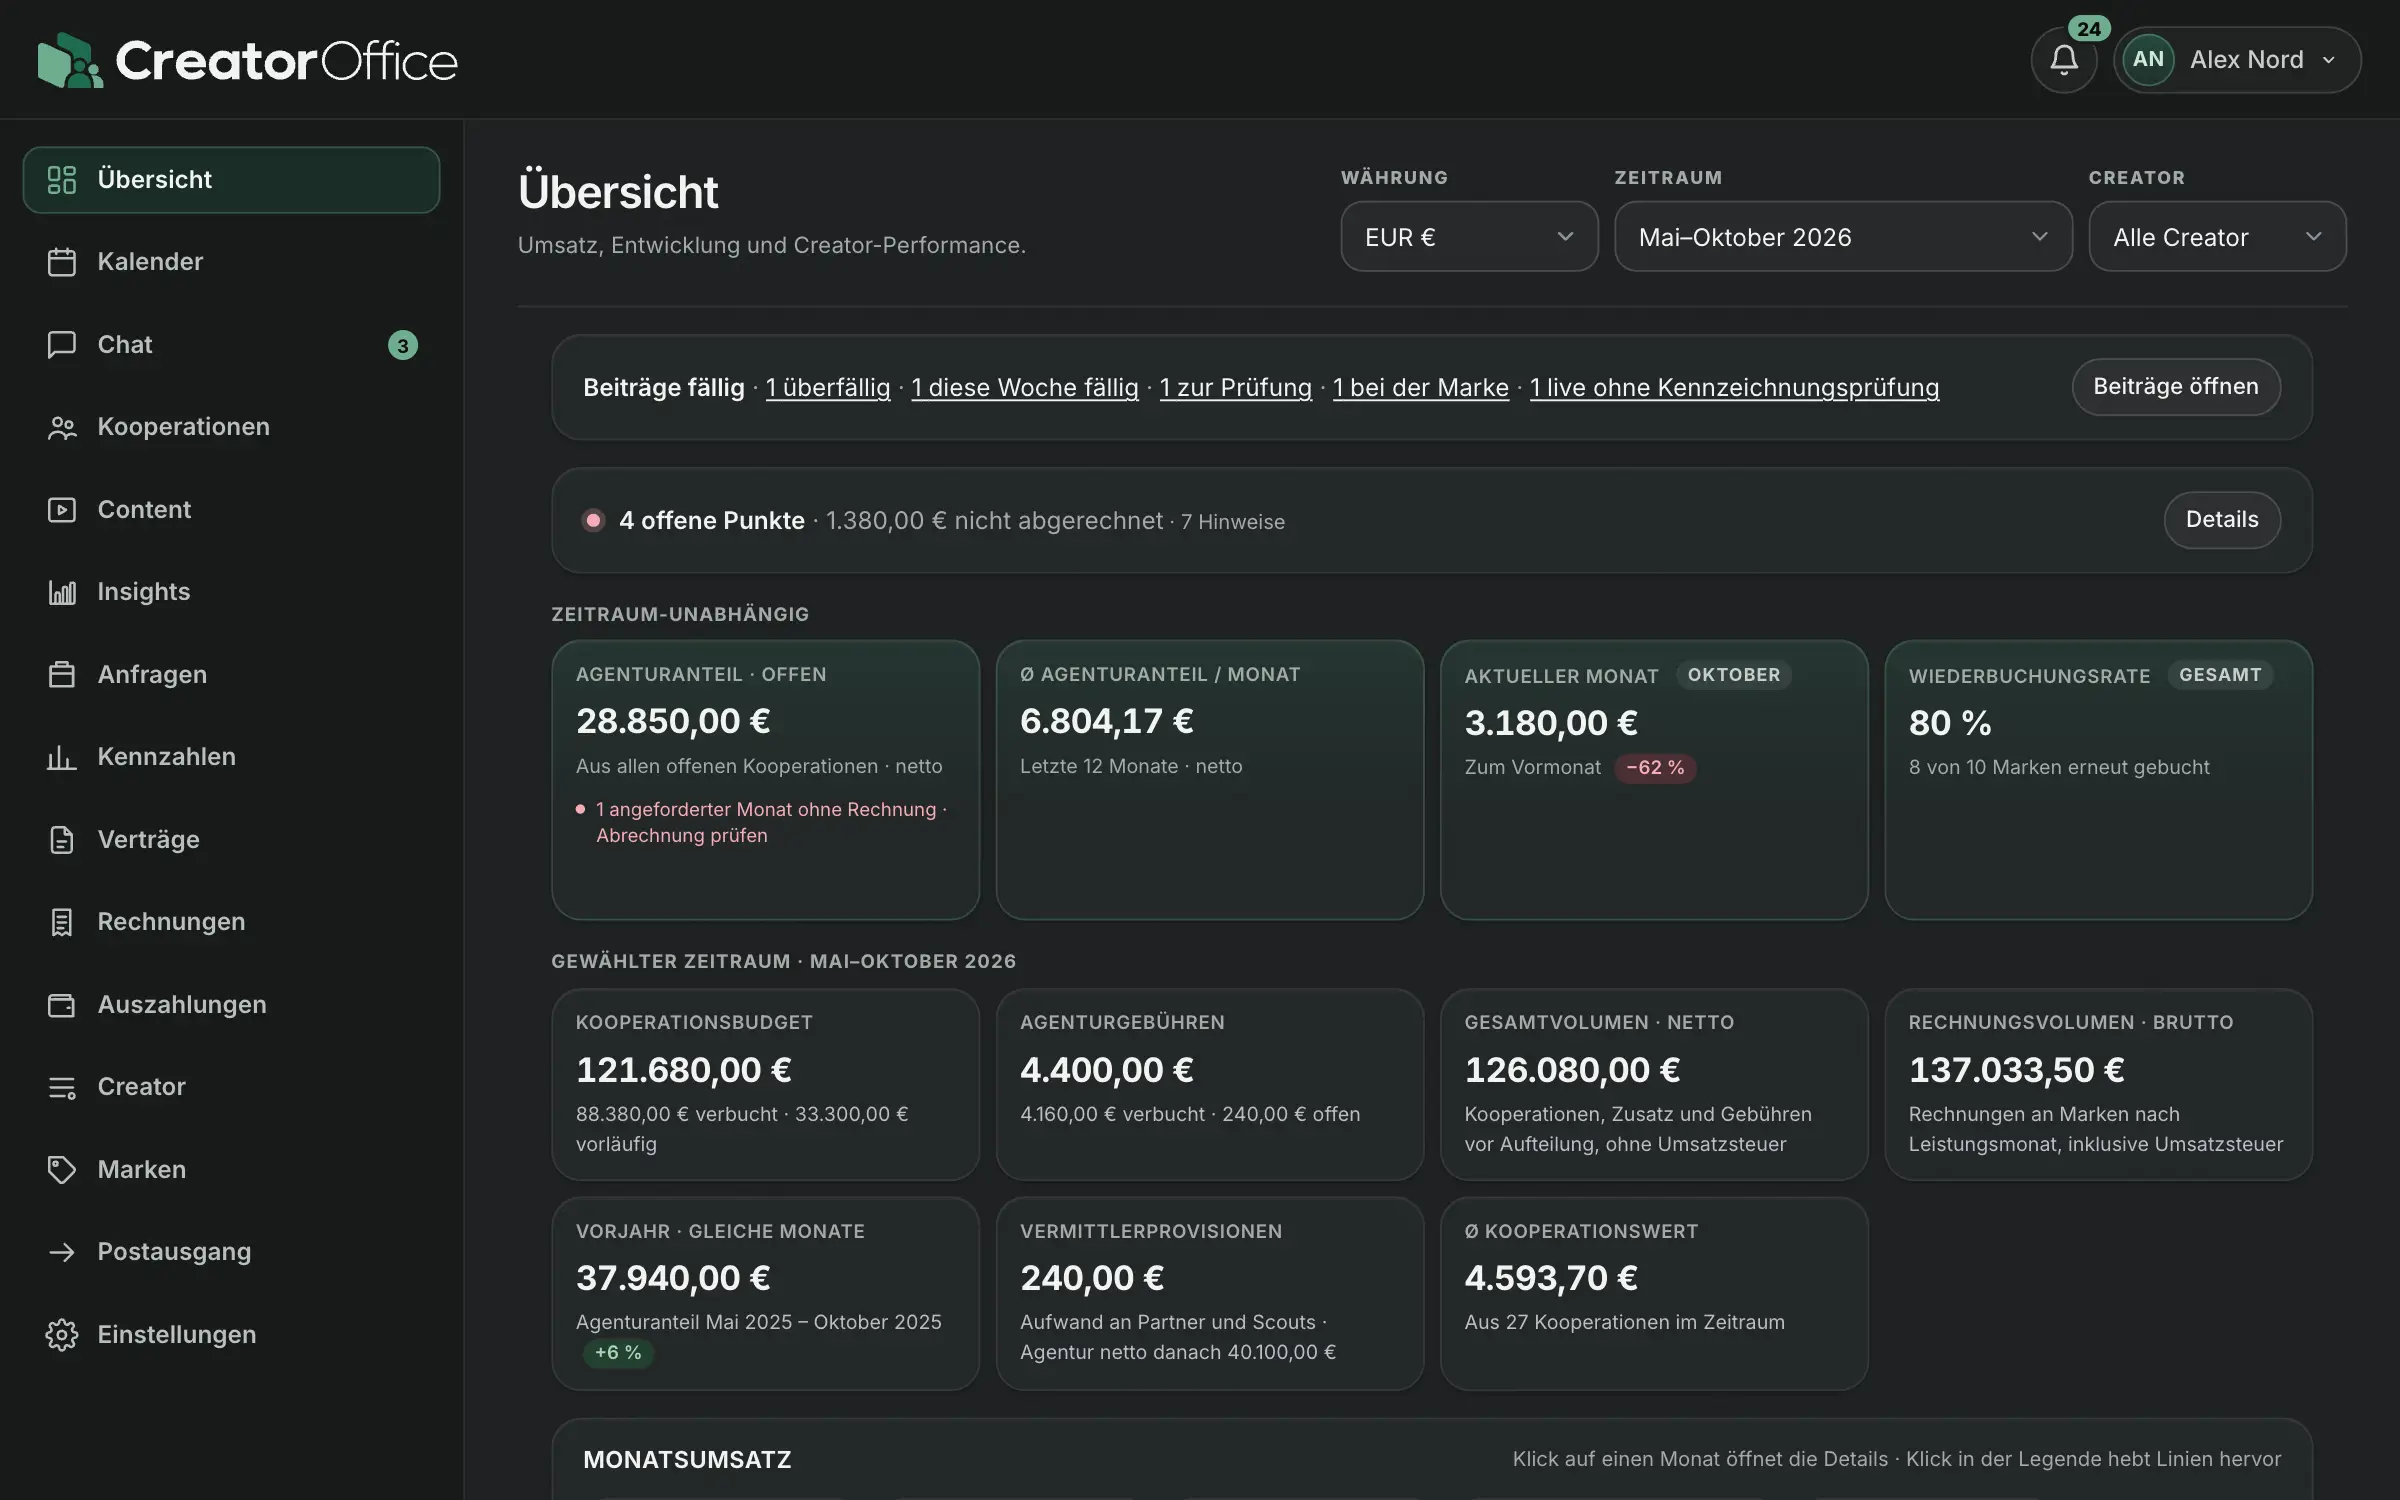Click the GESAMT tag

coord(2220,675)
